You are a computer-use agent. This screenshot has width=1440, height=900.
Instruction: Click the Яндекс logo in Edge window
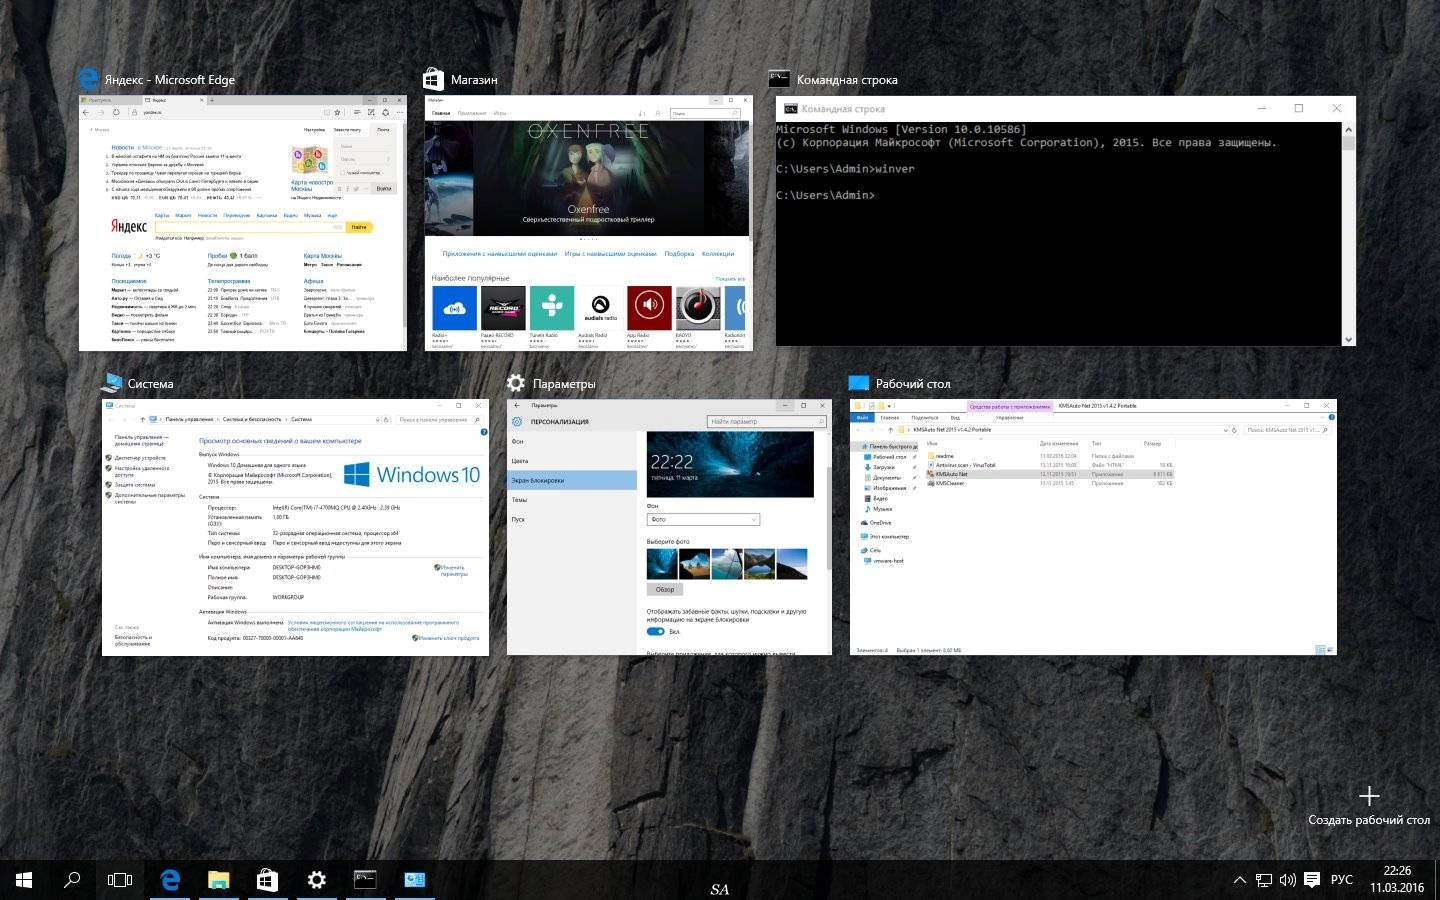pos(129,227)
